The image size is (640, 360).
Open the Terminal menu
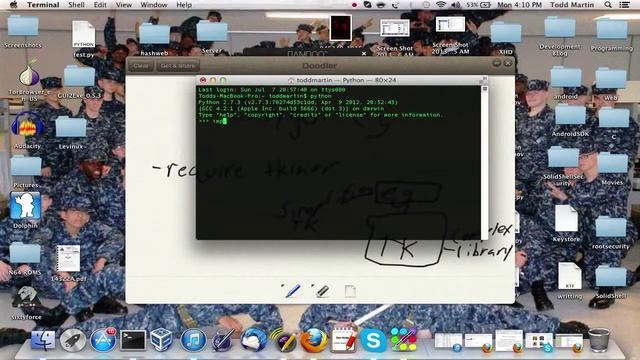click(43, 5)
